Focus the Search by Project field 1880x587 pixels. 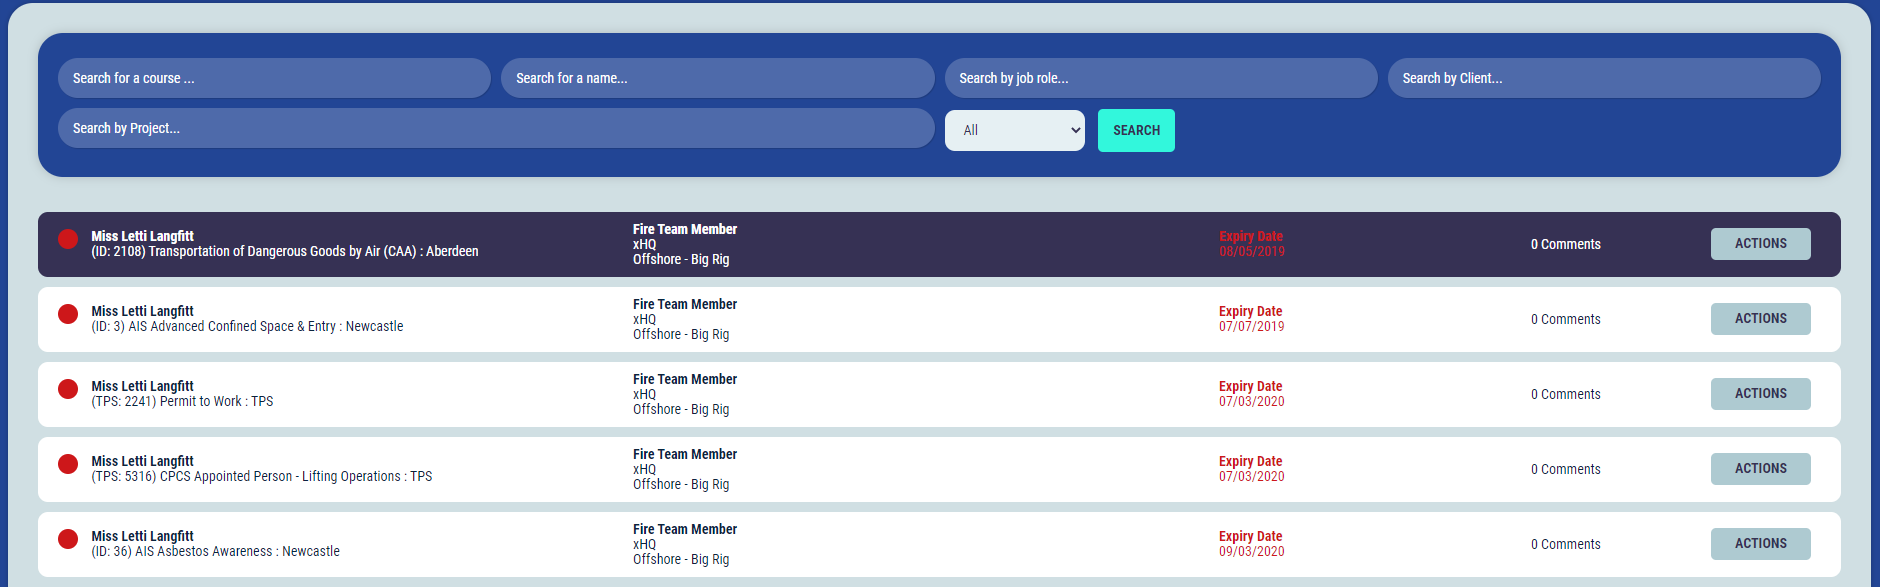click(x=496, y=128)
